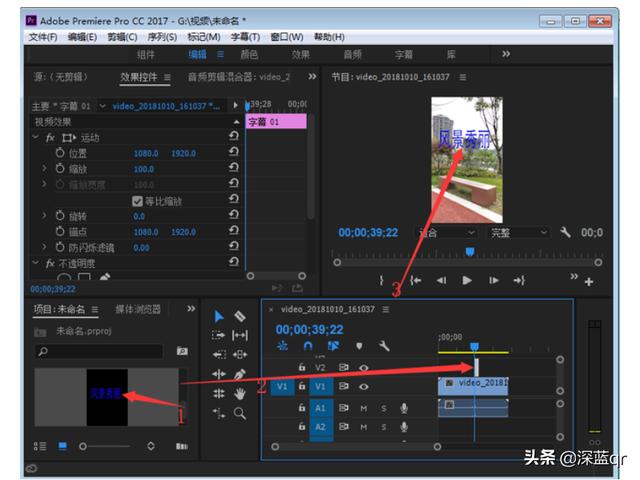Play the program monitor
This screenshot has height=480, width=640.
pyautogui.click(x=467, y=280)
